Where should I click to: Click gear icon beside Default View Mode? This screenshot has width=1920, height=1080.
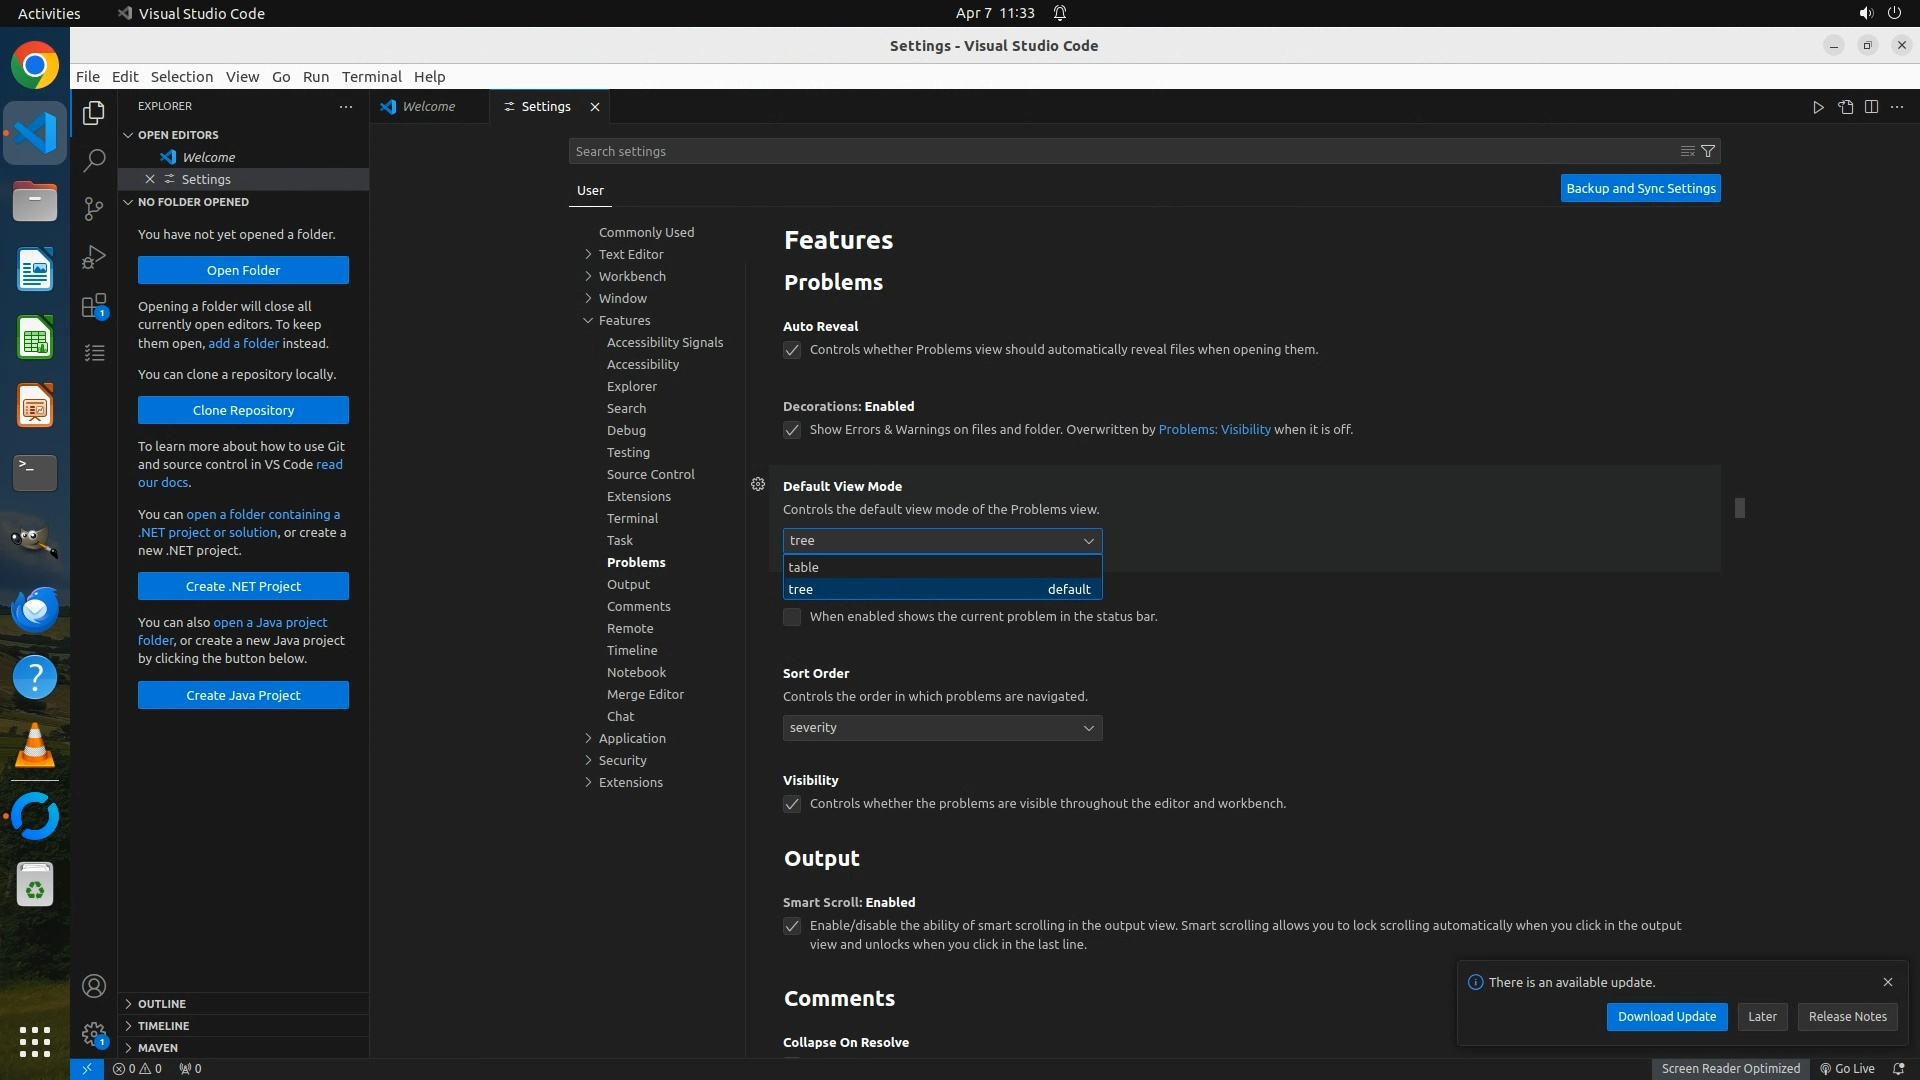[758, 485]
